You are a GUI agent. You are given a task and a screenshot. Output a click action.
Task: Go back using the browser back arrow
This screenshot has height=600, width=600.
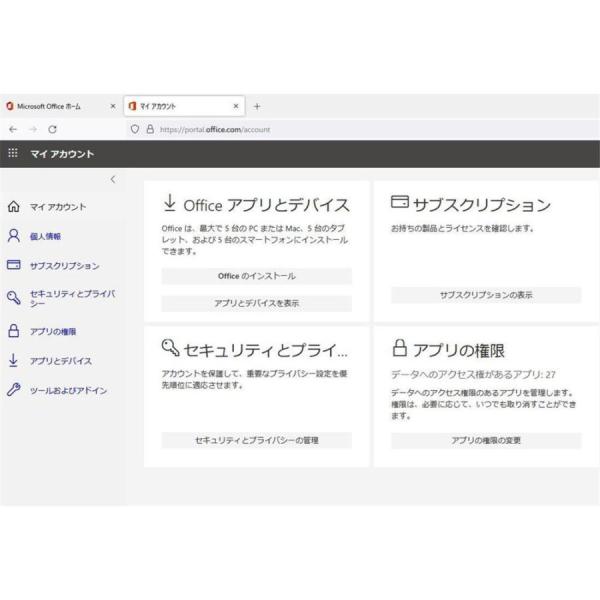click(x=13, y=129)
